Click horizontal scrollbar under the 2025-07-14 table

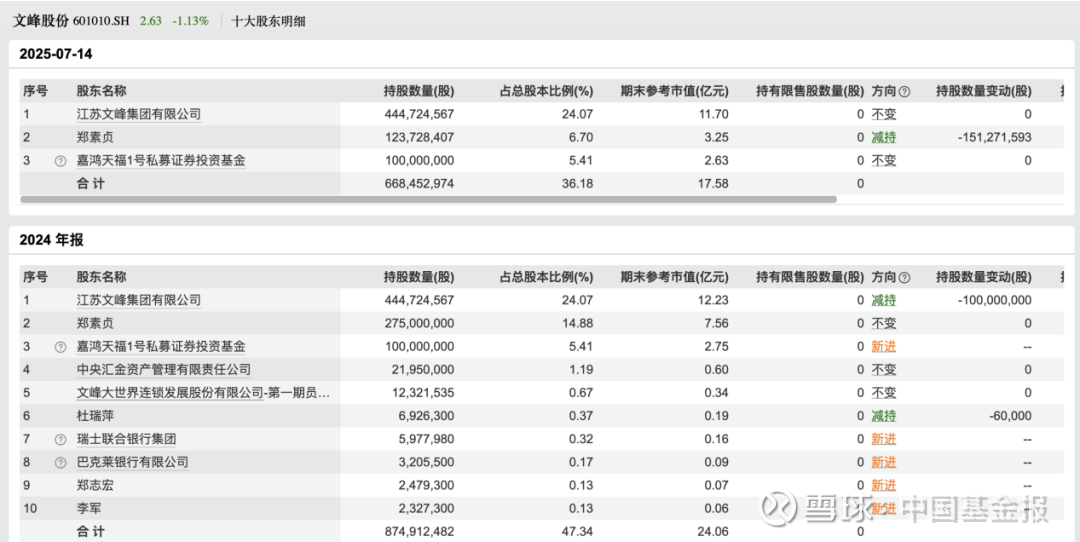pyautogui.click(x=428, y=199)
